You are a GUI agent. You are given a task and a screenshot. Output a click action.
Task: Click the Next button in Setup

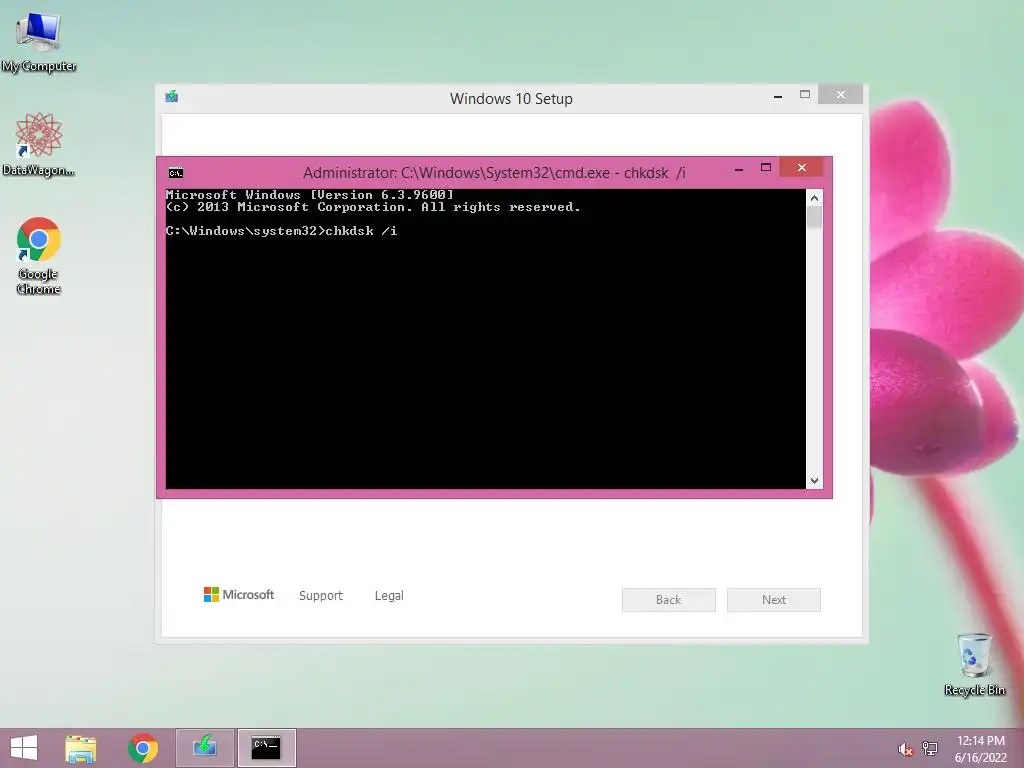coord(774,600)
